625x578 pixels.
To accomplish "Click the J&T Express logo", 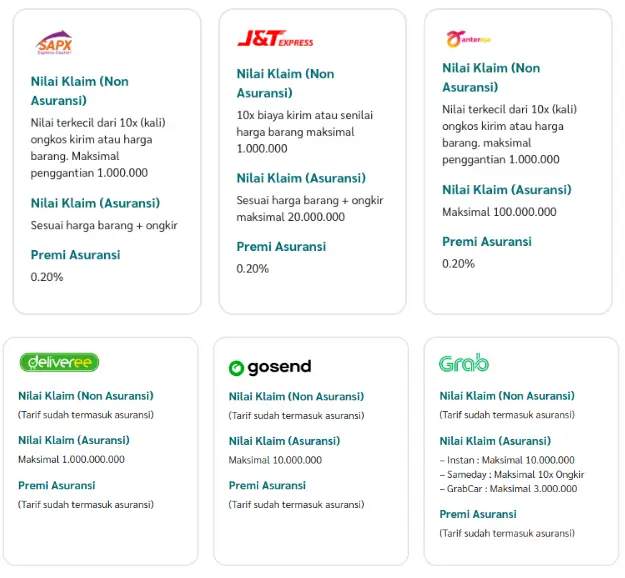I will (x=275, y=39).
